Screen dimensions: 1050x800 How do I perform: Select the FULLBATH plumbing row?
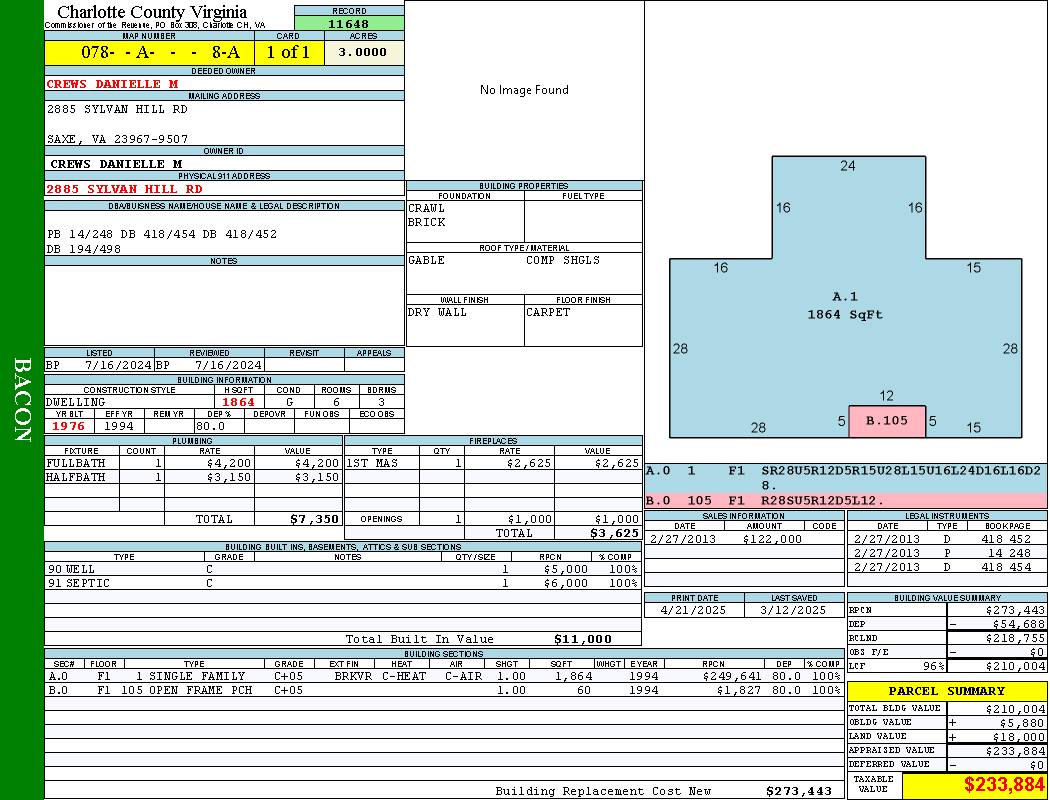click(x=193, y=463)
